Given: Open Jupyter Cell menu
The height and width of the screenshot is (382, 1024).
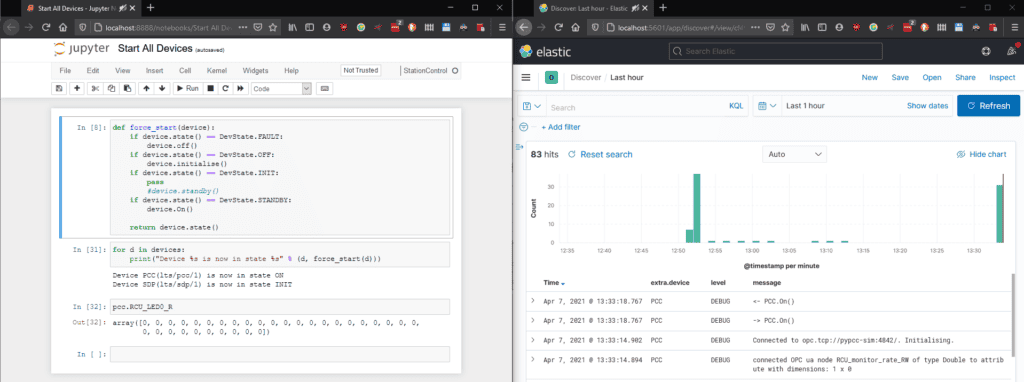Looking at the screenshot, I should point(185,71).
